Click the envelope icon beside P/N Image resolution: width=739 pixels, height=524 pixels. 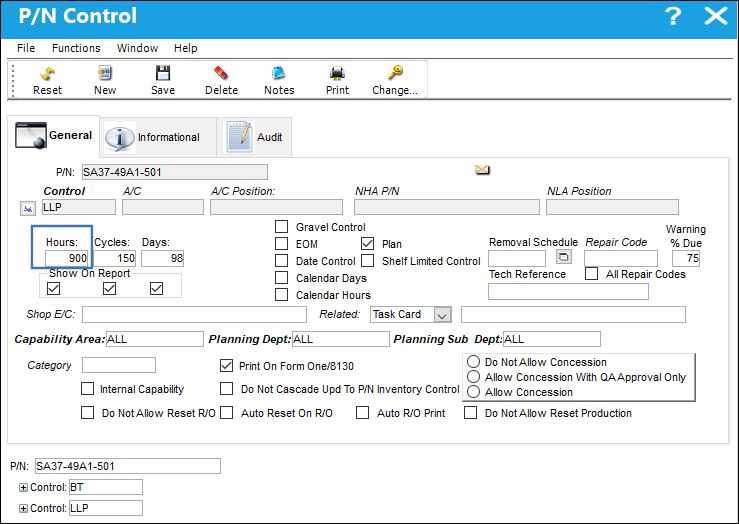[482, 170]
